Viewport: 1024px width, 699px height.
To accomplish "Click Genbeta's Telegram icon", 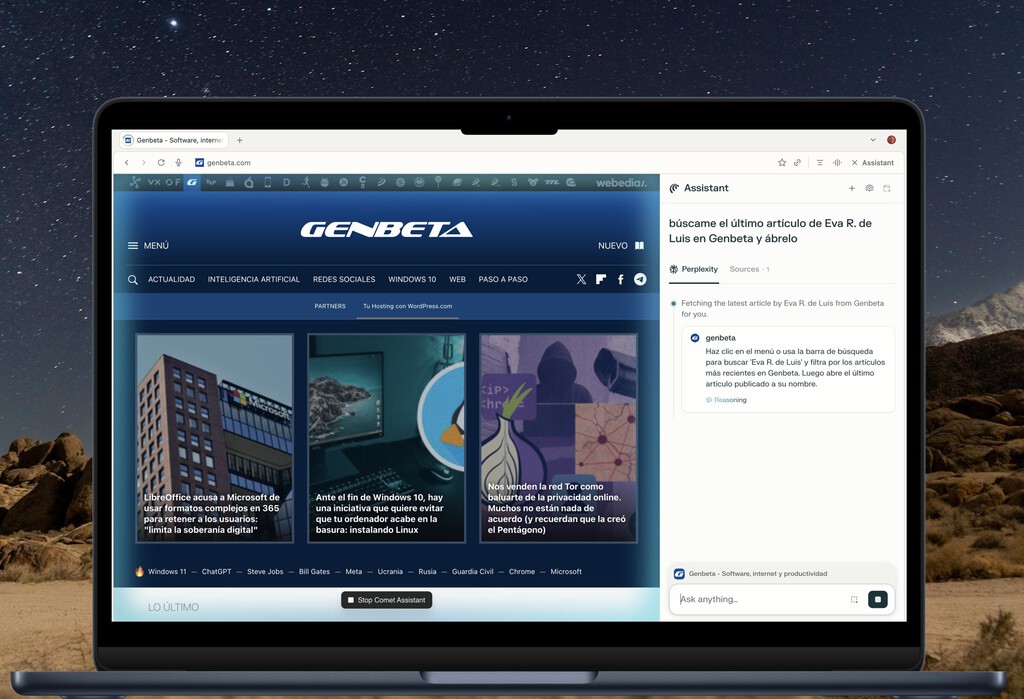I will click(x=640, y=279).
